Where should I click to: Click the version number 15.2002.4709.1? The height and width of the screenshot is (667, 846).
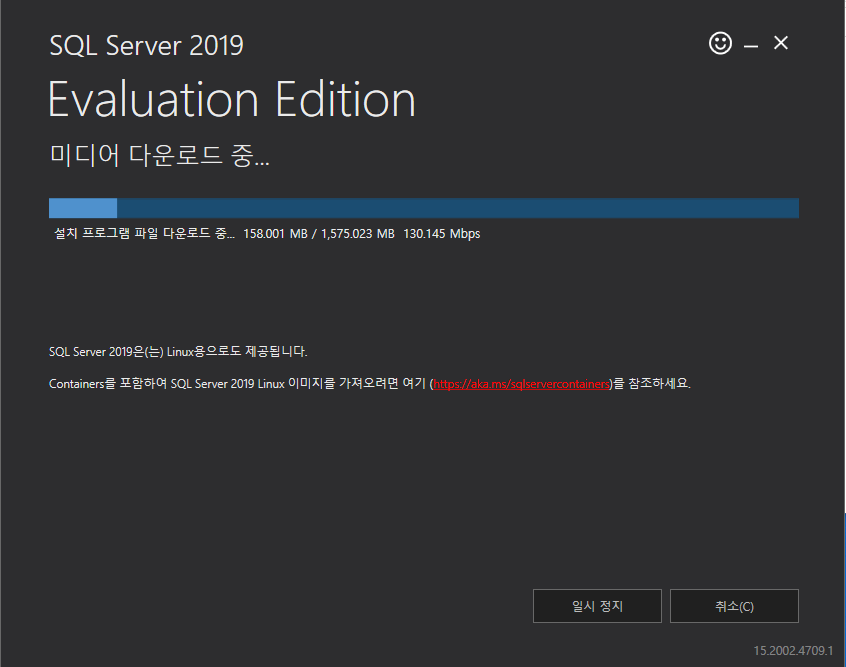793,651
